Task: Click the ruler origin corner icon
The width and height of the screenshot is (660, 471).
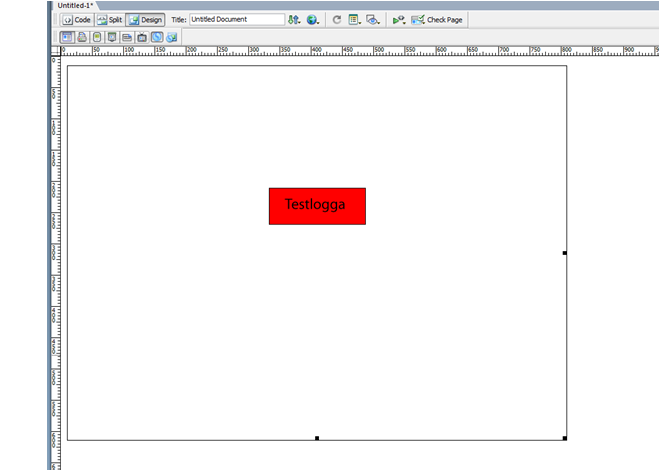Action: [x=56, y=51]
